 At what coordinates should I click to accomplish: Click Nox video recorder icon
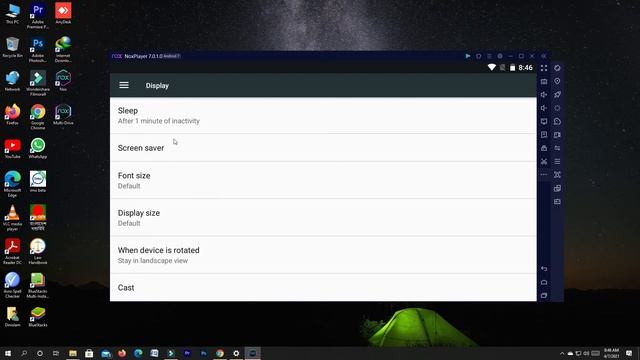pyautogui.click(x=557, y=135)
